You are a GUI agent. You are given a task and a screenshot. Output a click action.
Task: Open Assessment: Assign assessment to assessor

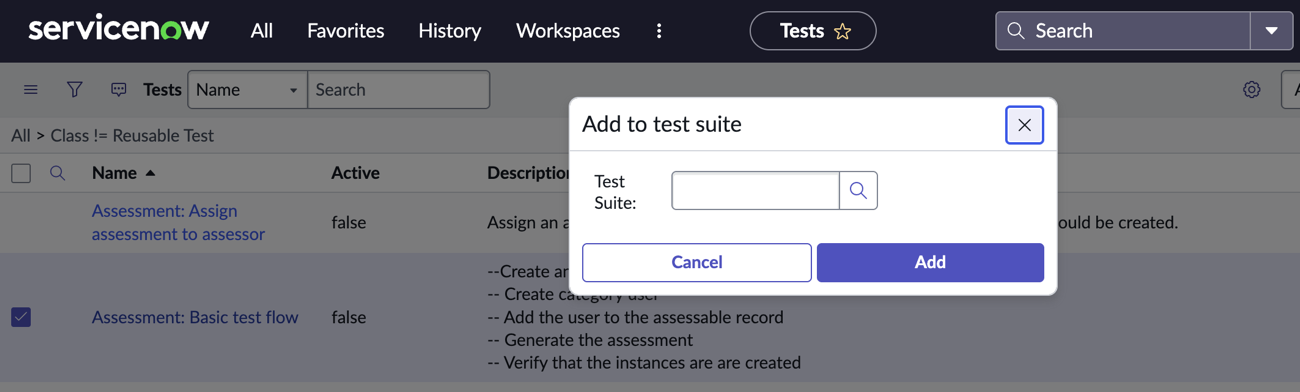pyautogui.click(x=178, y=222)
